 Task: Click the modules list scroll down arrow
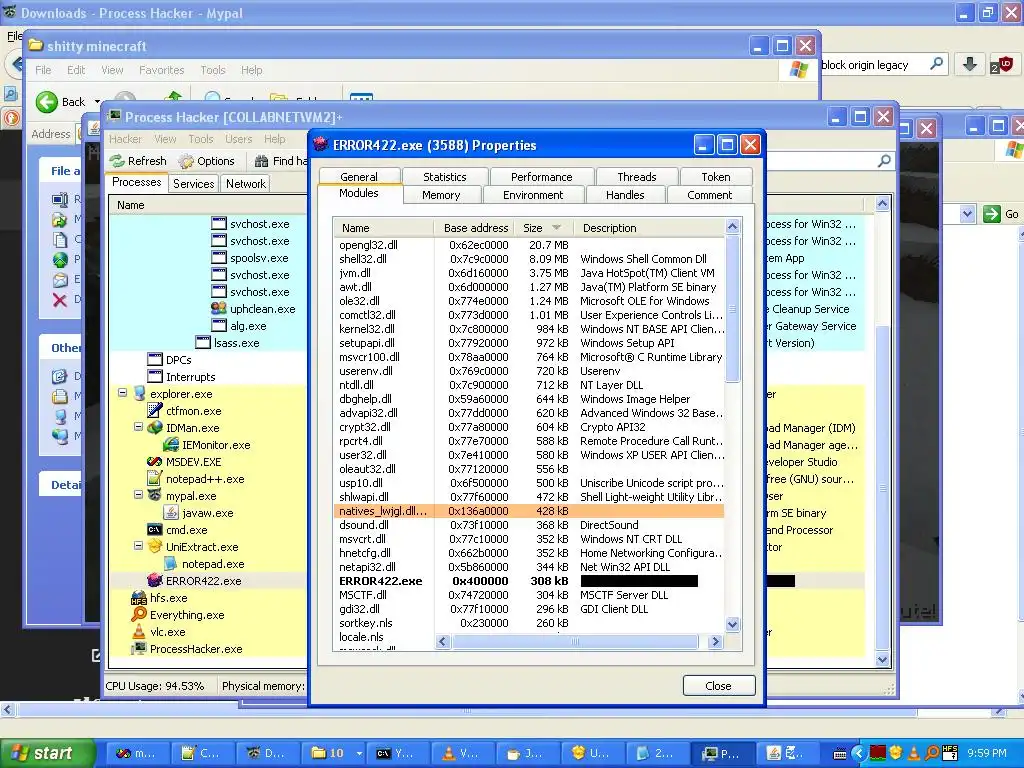(732, 624)
